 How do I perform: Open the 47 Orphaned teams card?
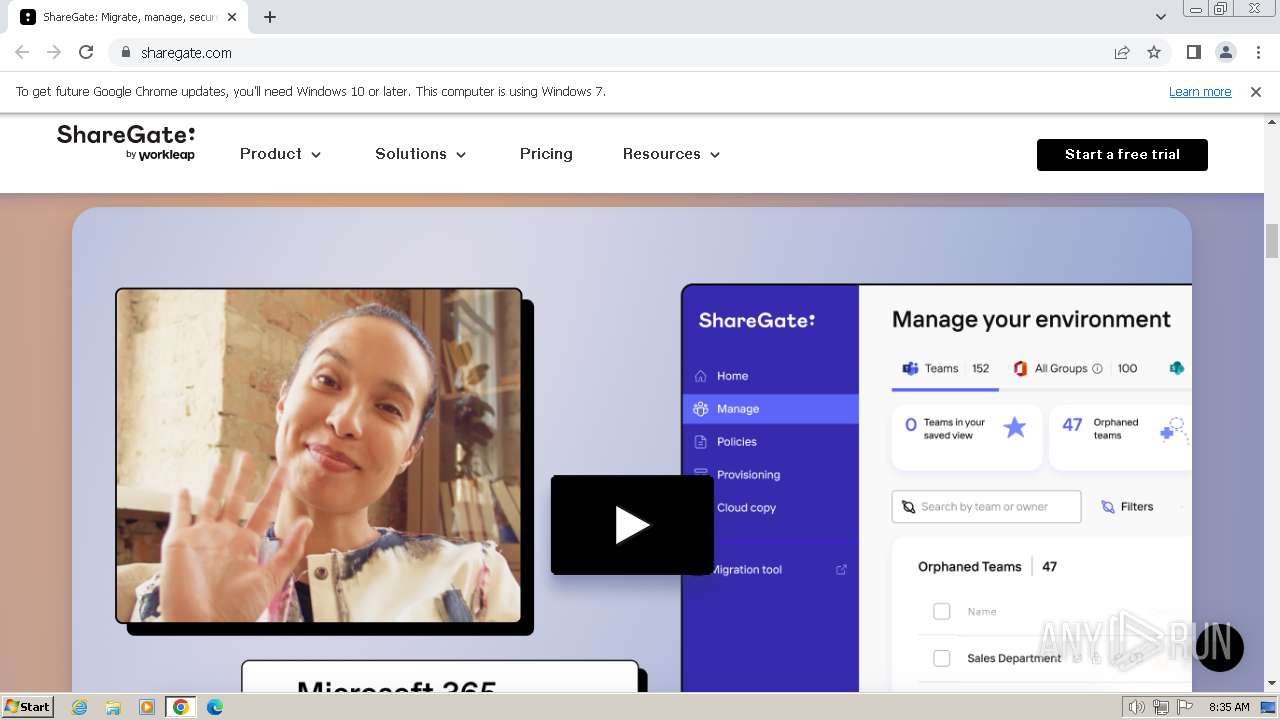click(x=1120, y=437)
